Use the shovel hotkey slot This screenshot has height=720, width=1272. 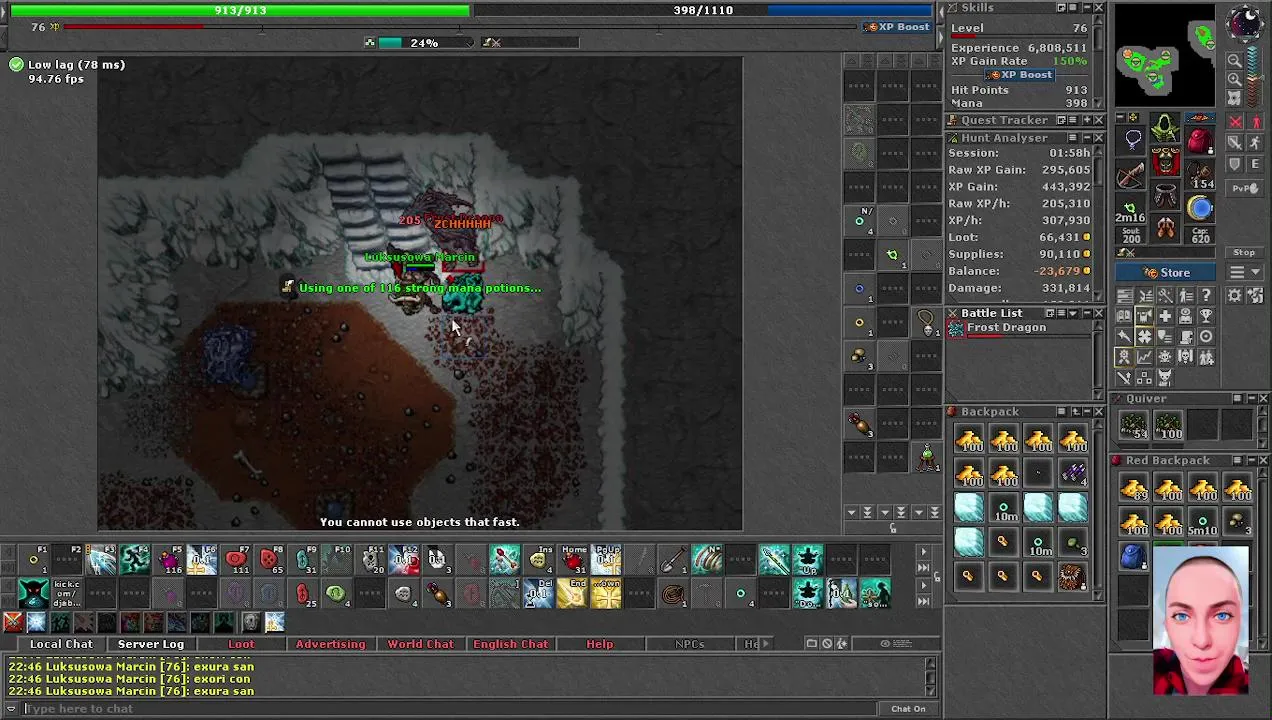673,559
